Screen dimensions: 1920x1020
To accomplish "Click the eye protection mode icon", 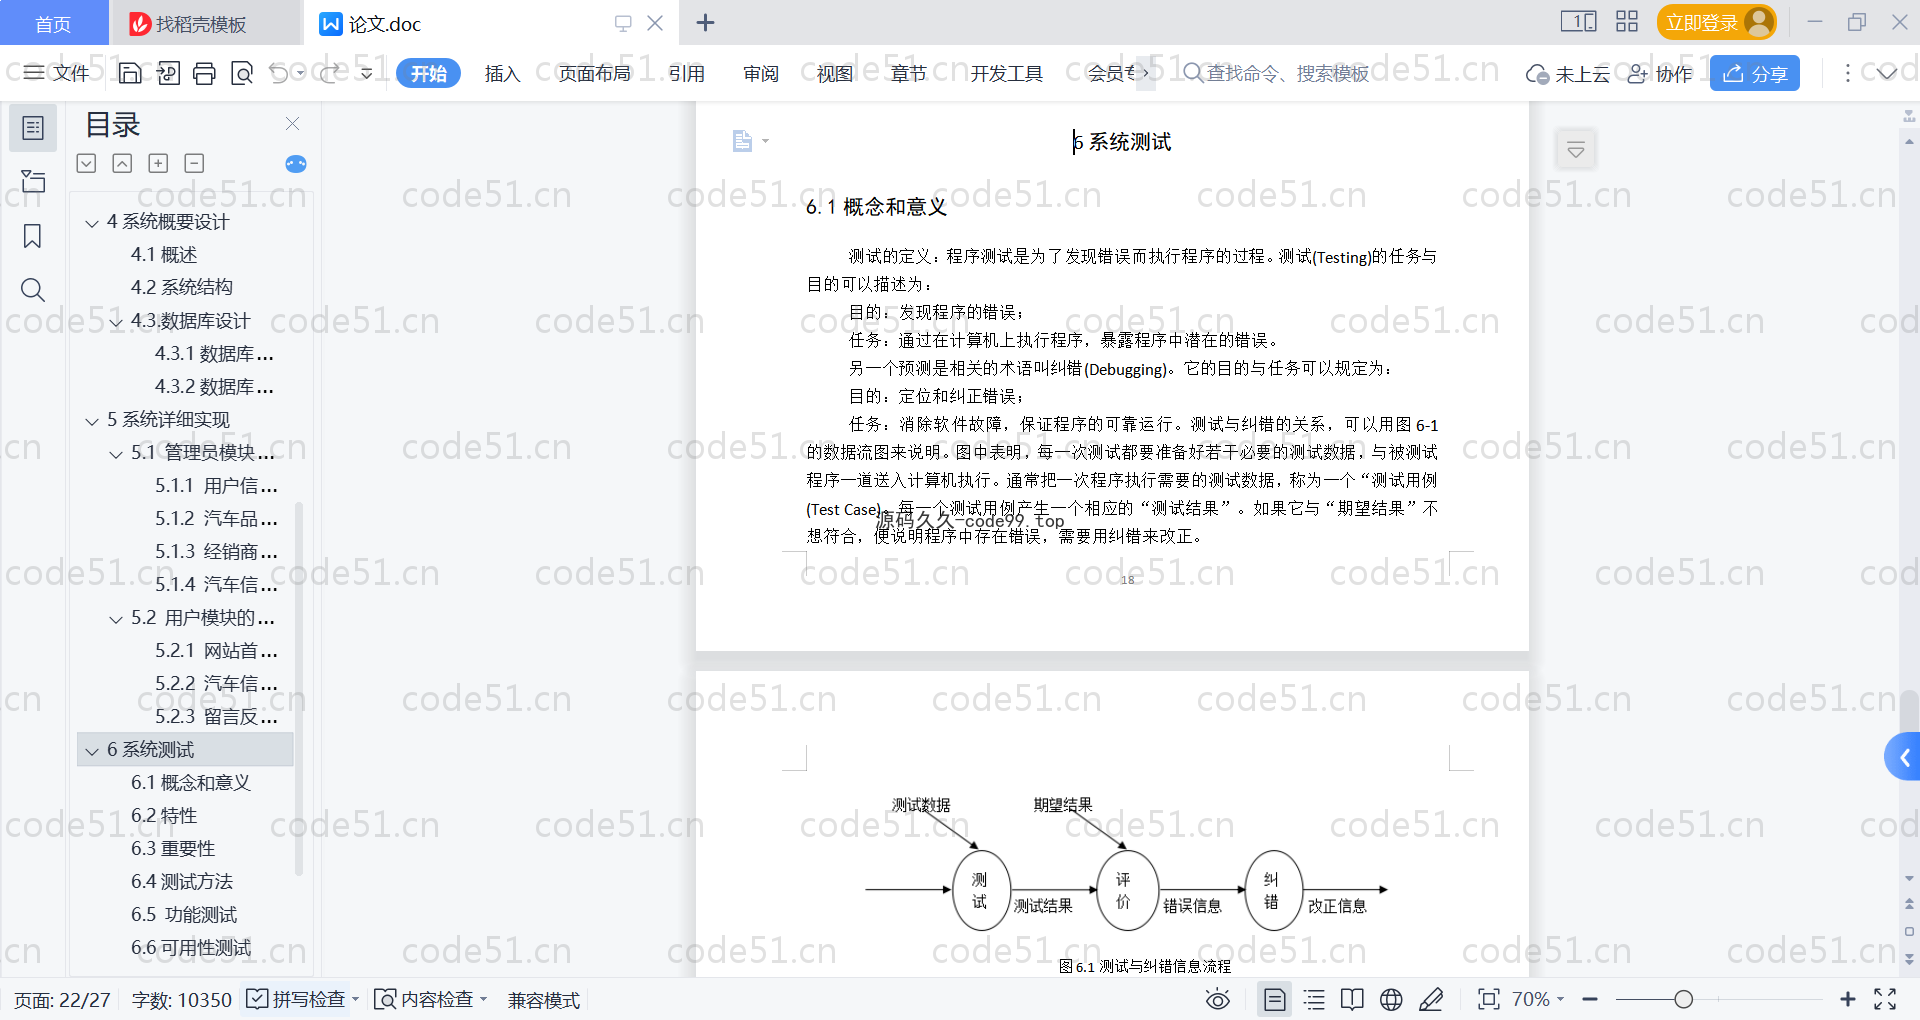I will (1218, 999).
